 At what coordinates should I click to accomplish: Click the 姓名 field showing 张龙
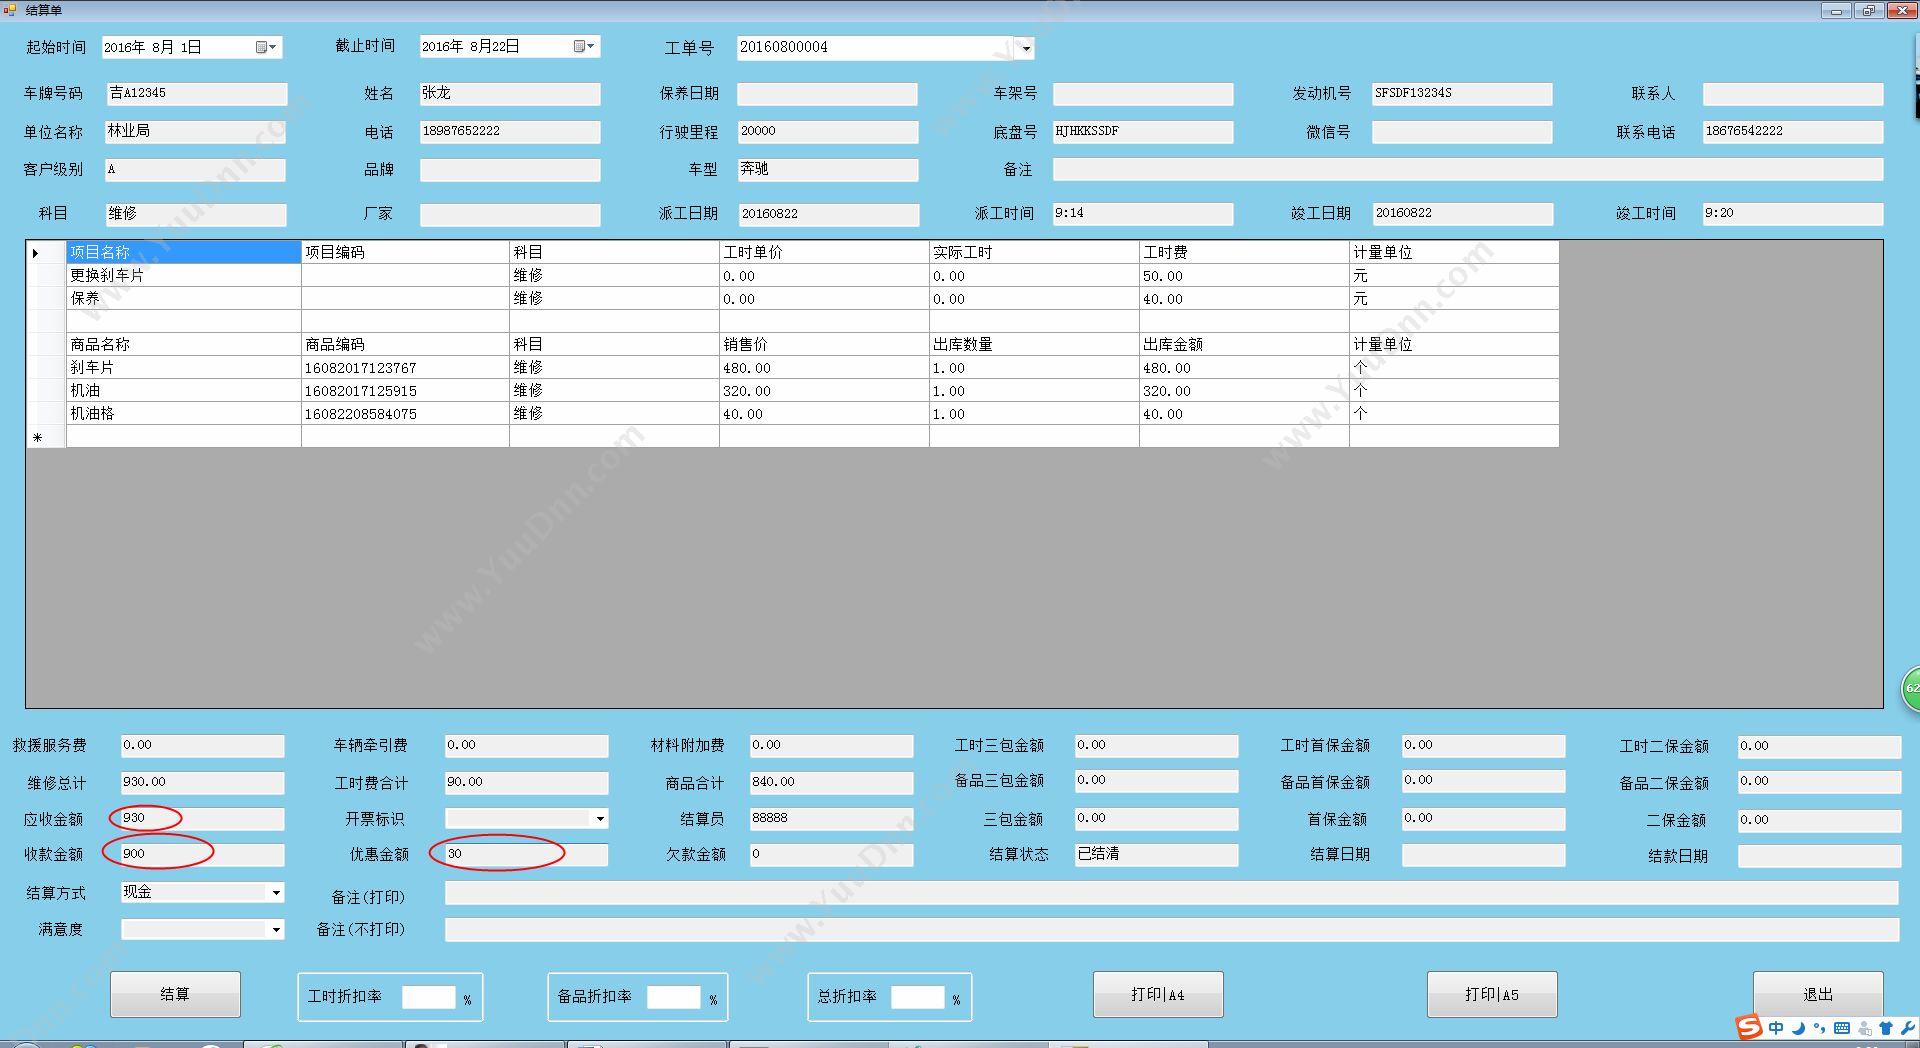(x=510, y=94)
